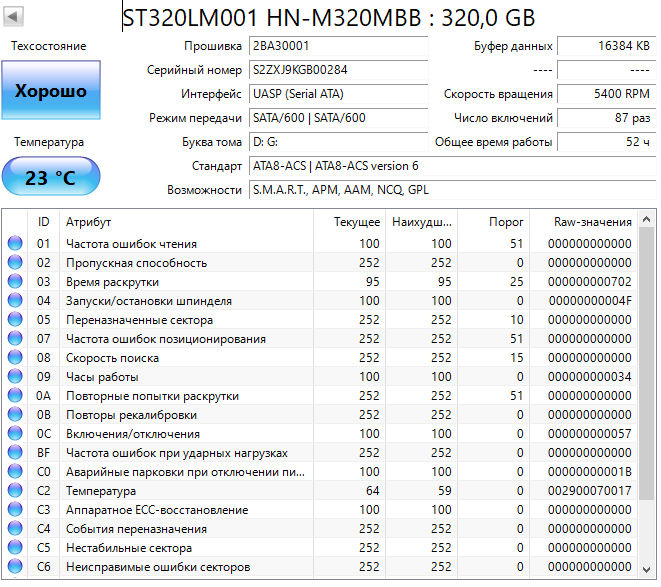661x587 pixels.
Task: Click the attribute list scrollbar thumb
Action: [646, 364]
